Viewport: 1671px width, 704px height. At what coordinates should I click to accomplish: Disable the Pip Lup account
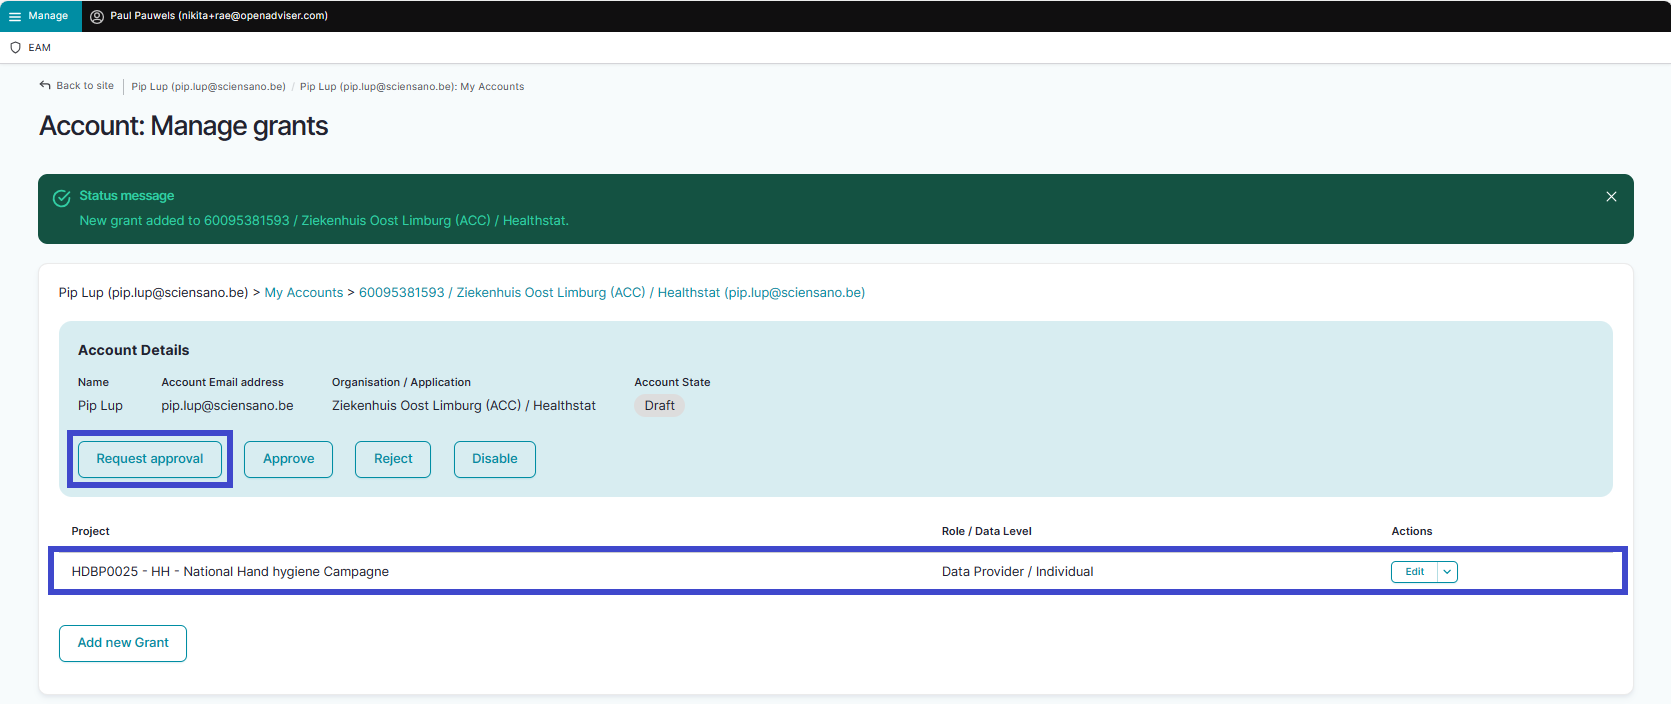click(494, 459)
